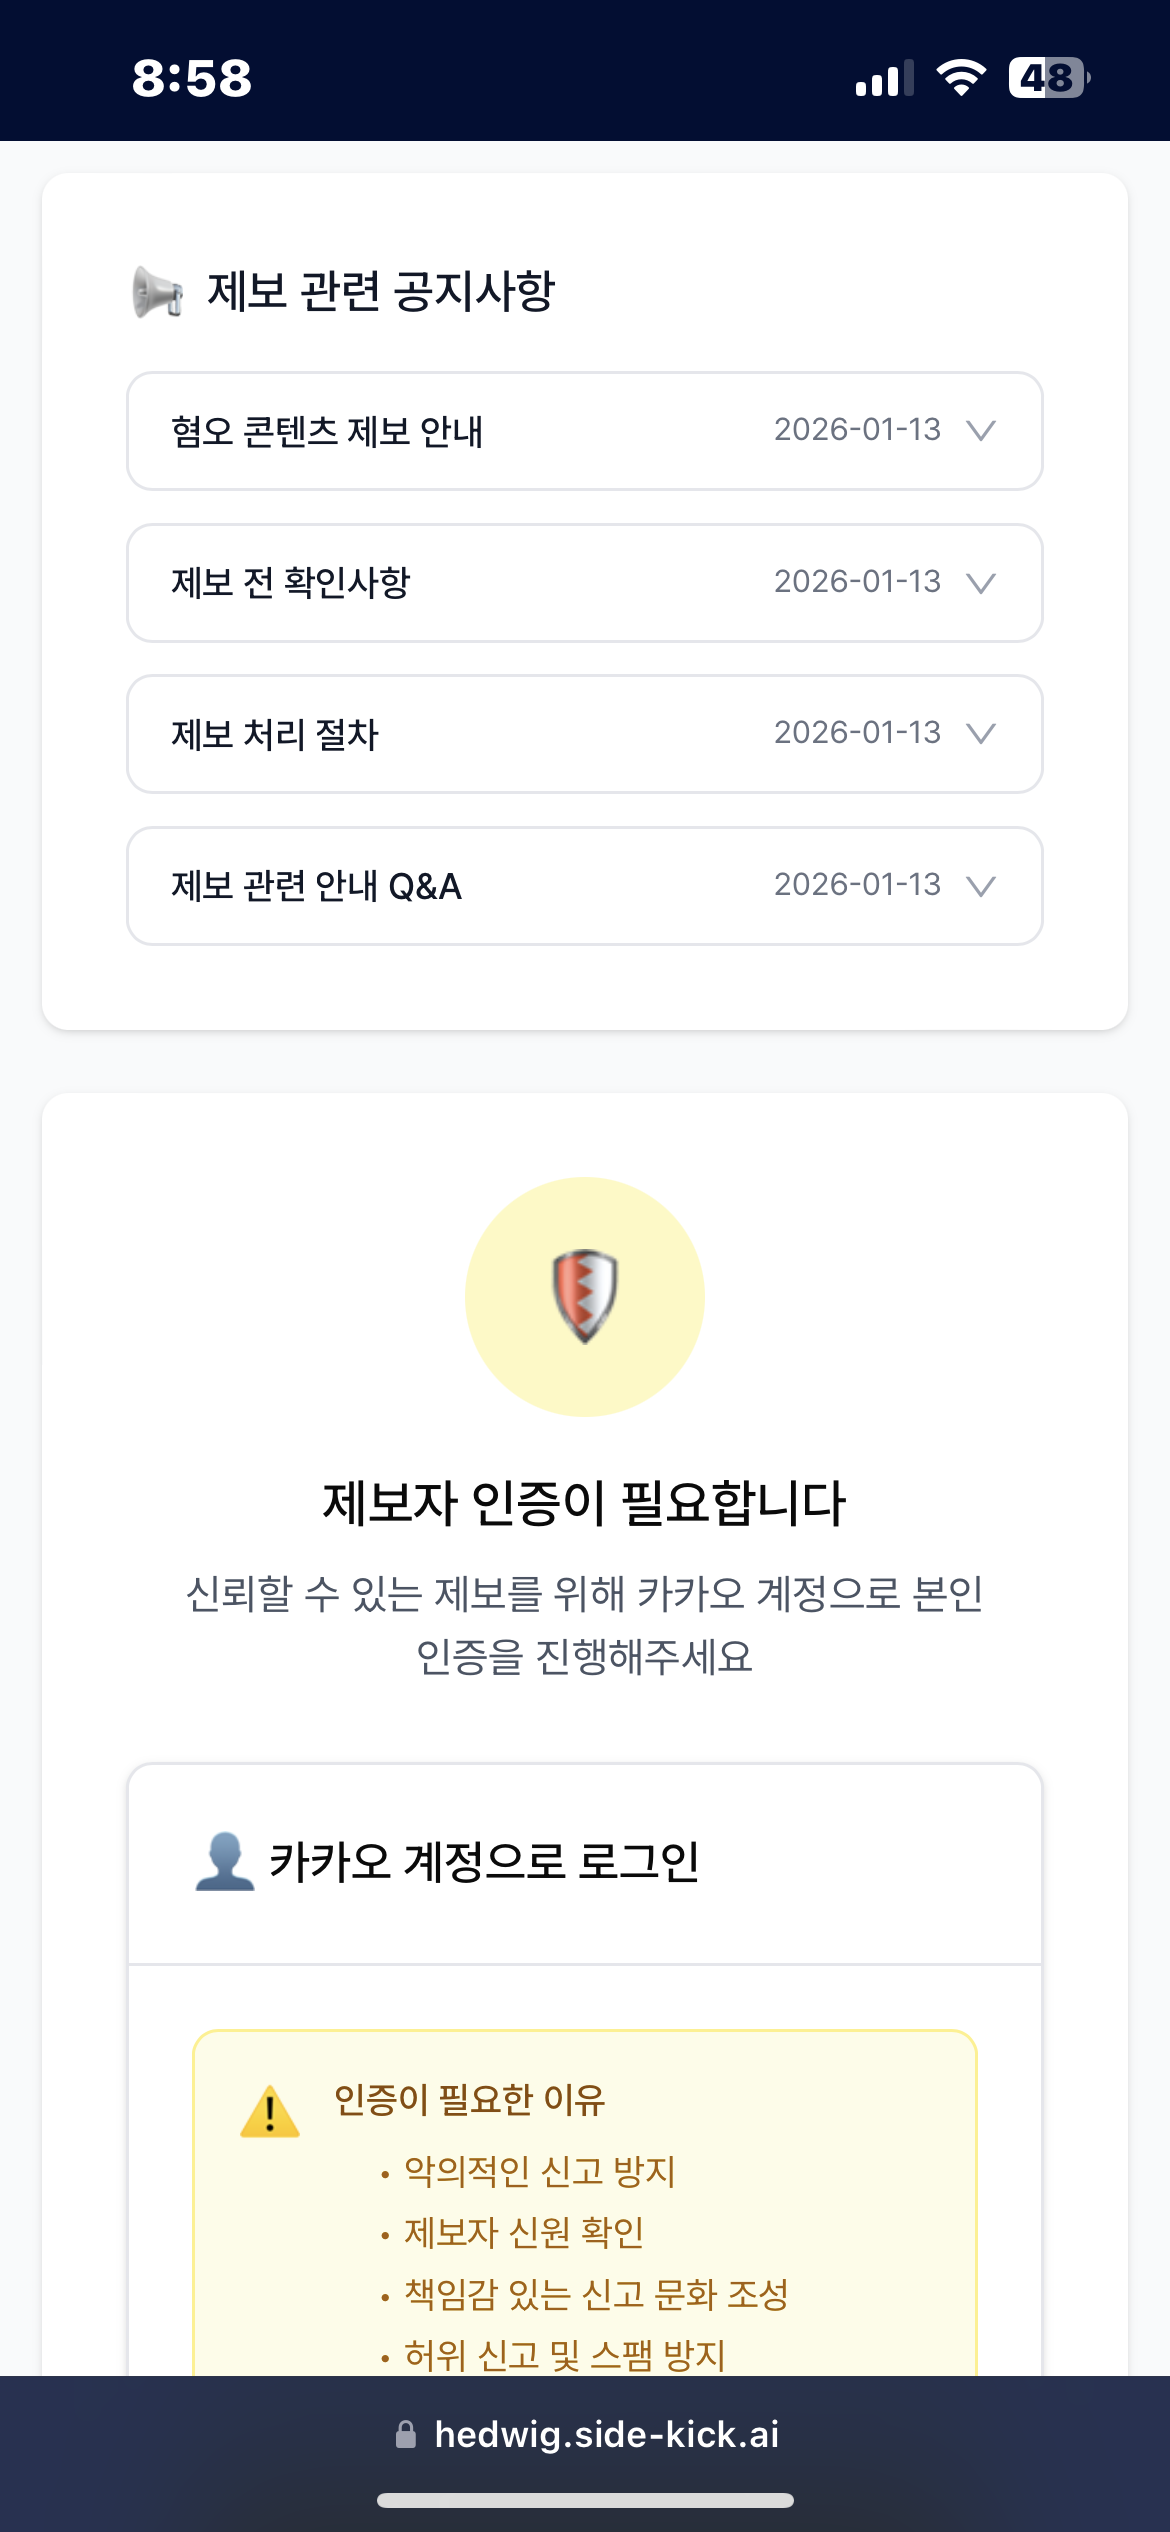
Task: Tap the Wi-Fi status icon
Action: click(x=961, y=78)
